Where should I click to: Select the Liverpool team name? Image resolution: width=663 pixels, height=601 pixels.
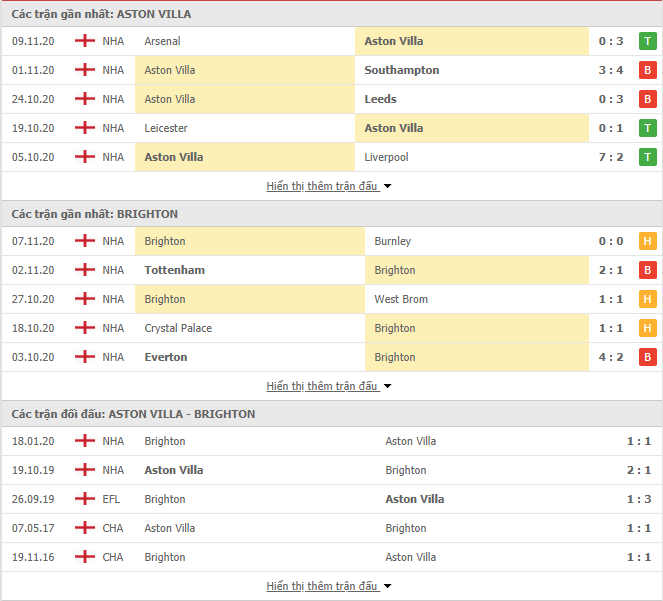(x=386, y=157)
